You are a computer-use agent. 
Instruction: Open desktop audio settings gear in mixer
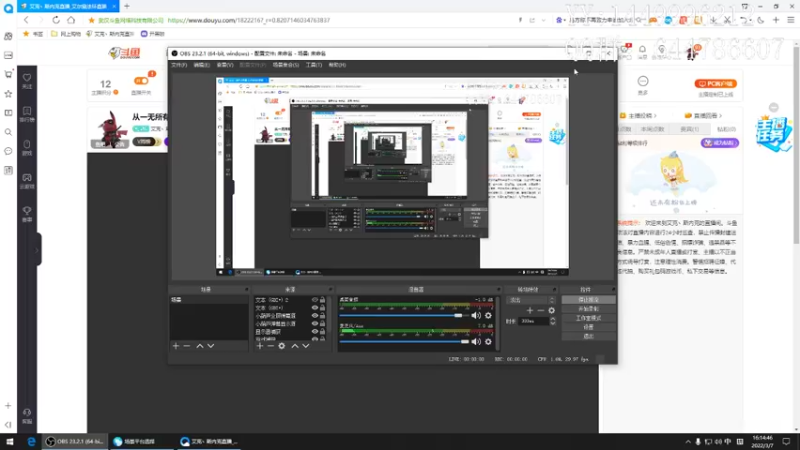pos(488,315)
